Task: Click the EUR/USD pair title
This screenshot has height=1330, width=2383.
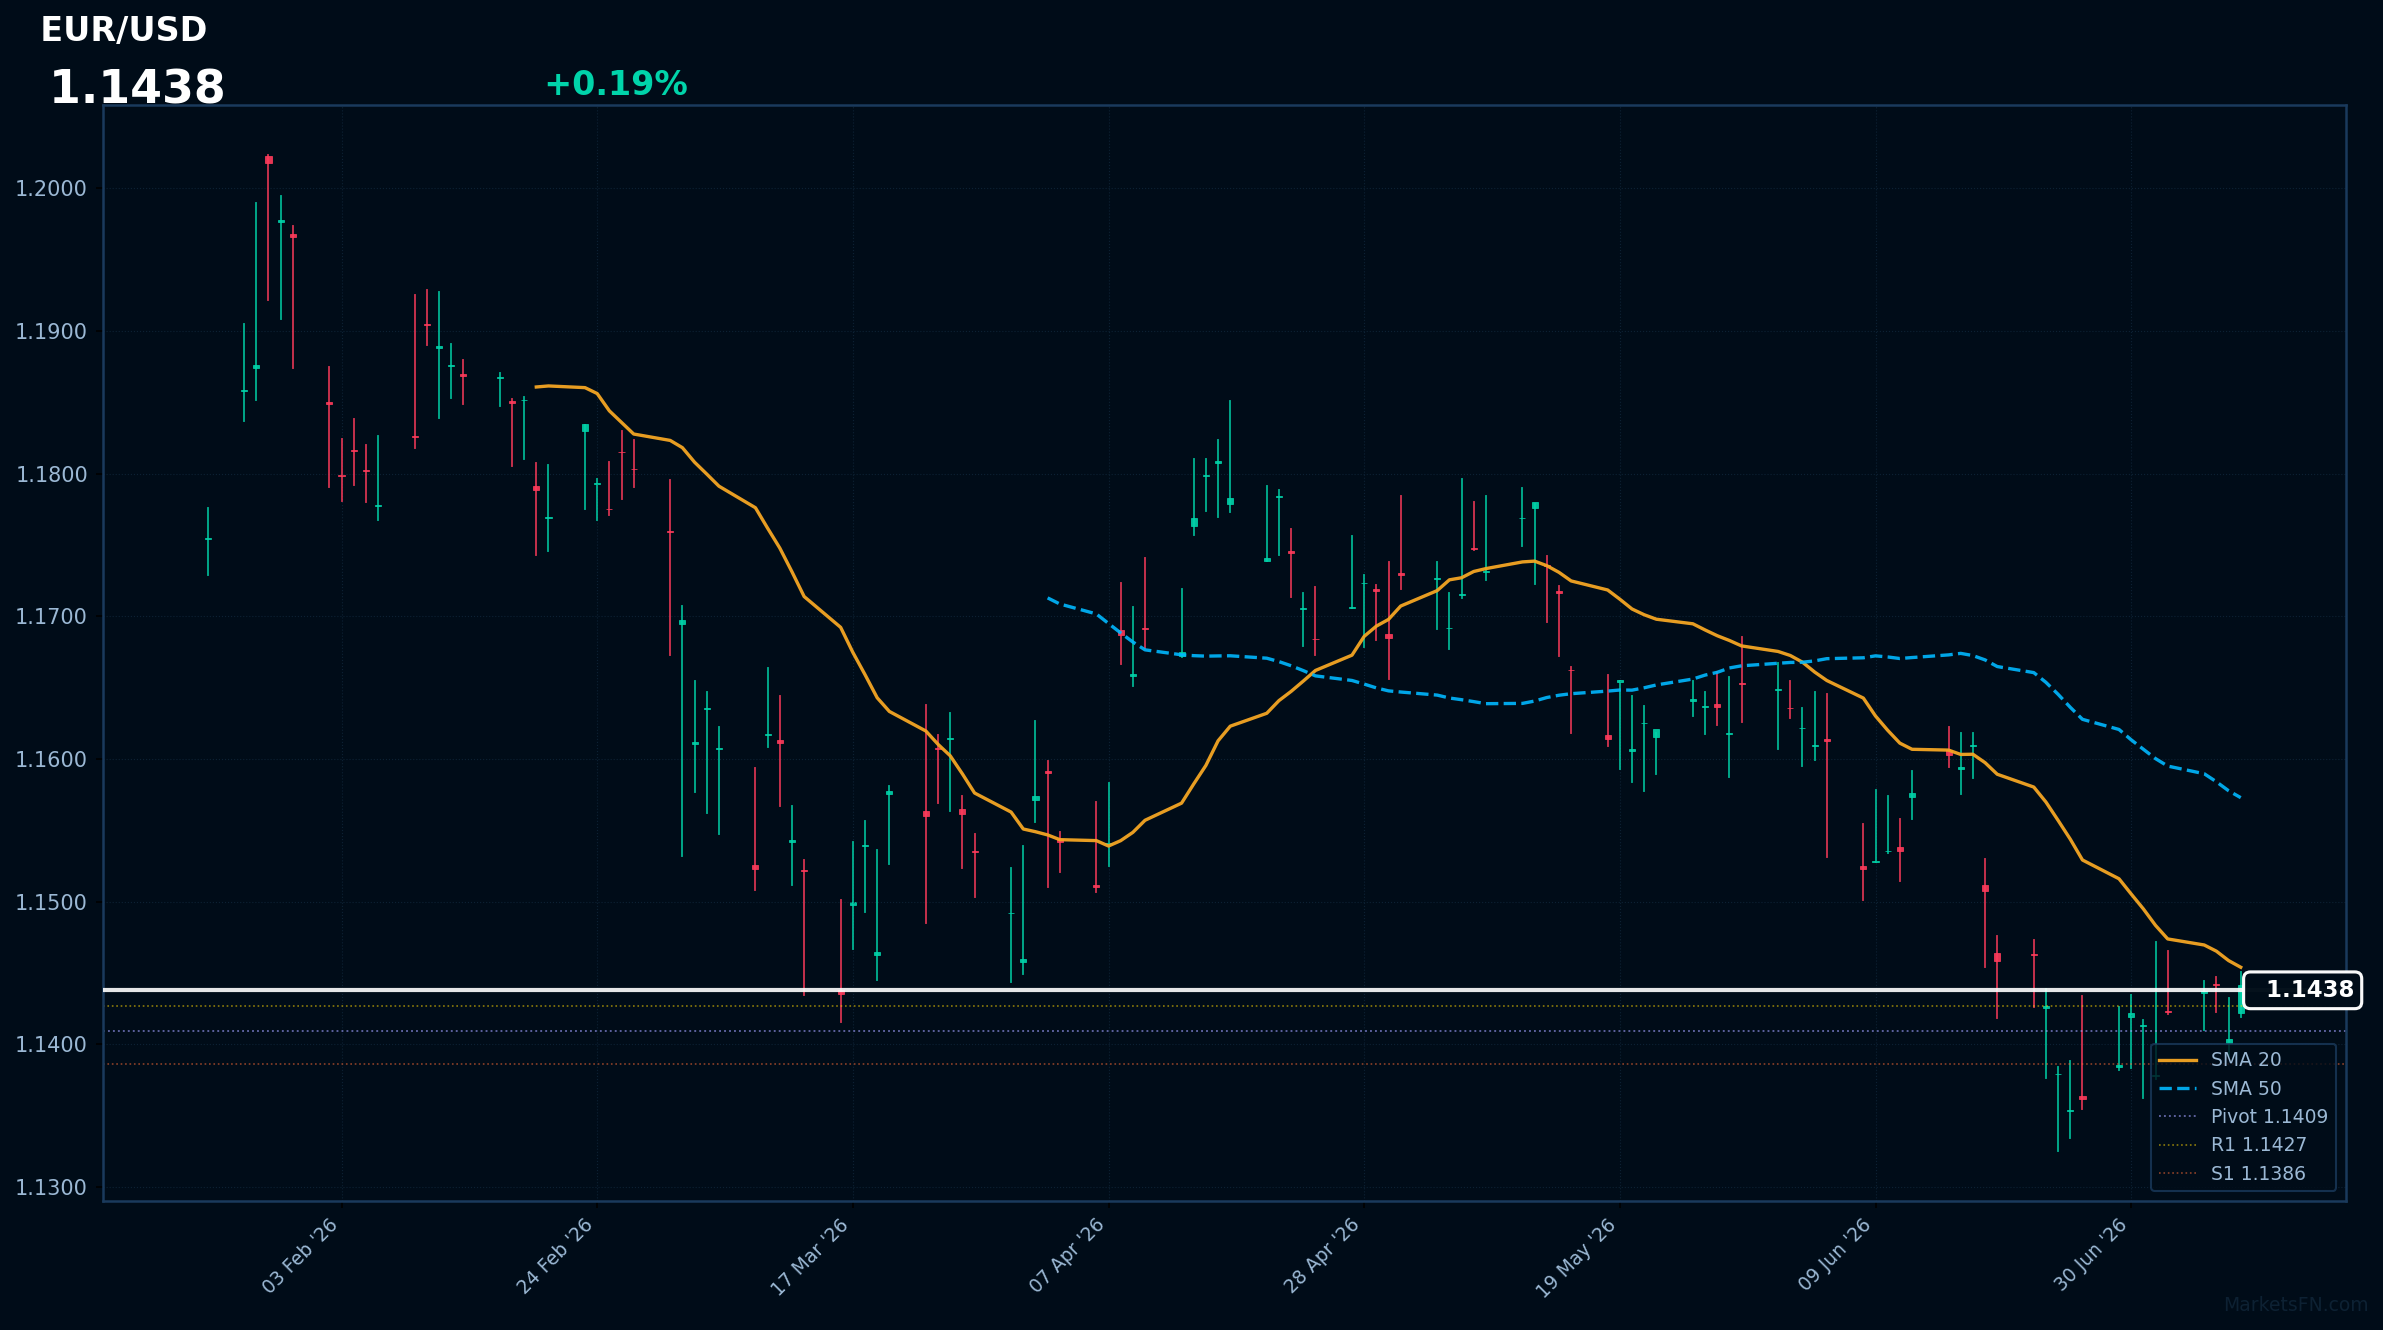Action: click(124, 30)
